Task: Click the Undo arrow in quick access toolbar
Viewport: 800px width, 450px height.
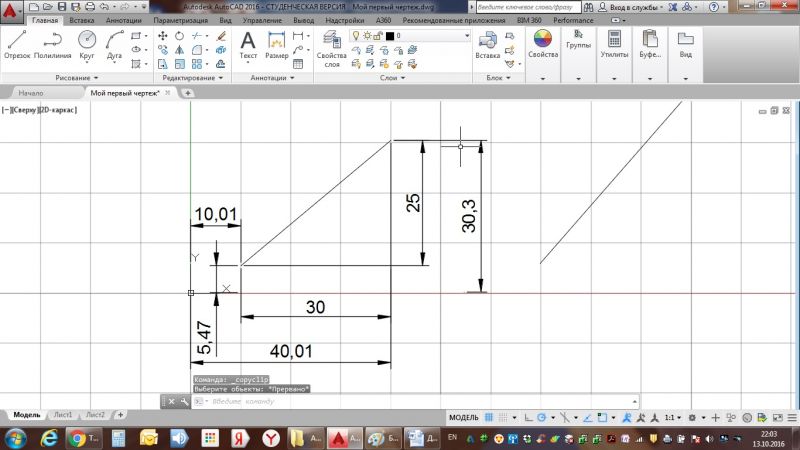Action: (104, 7)
